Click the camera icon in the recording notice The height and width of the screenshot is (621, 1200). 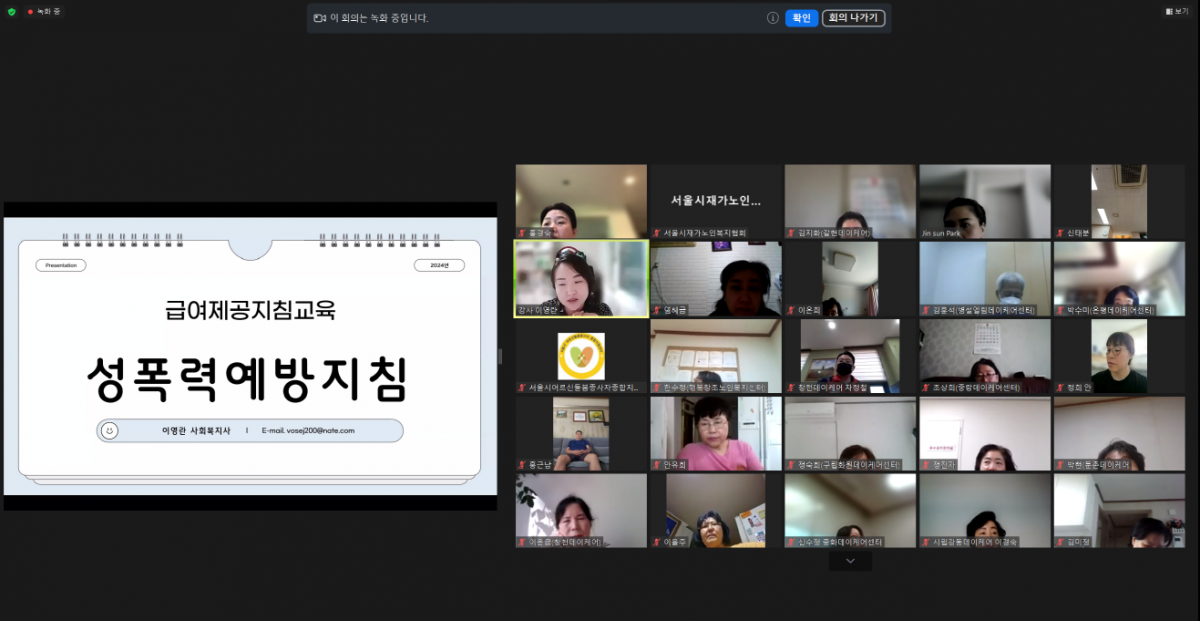point(320,18)
